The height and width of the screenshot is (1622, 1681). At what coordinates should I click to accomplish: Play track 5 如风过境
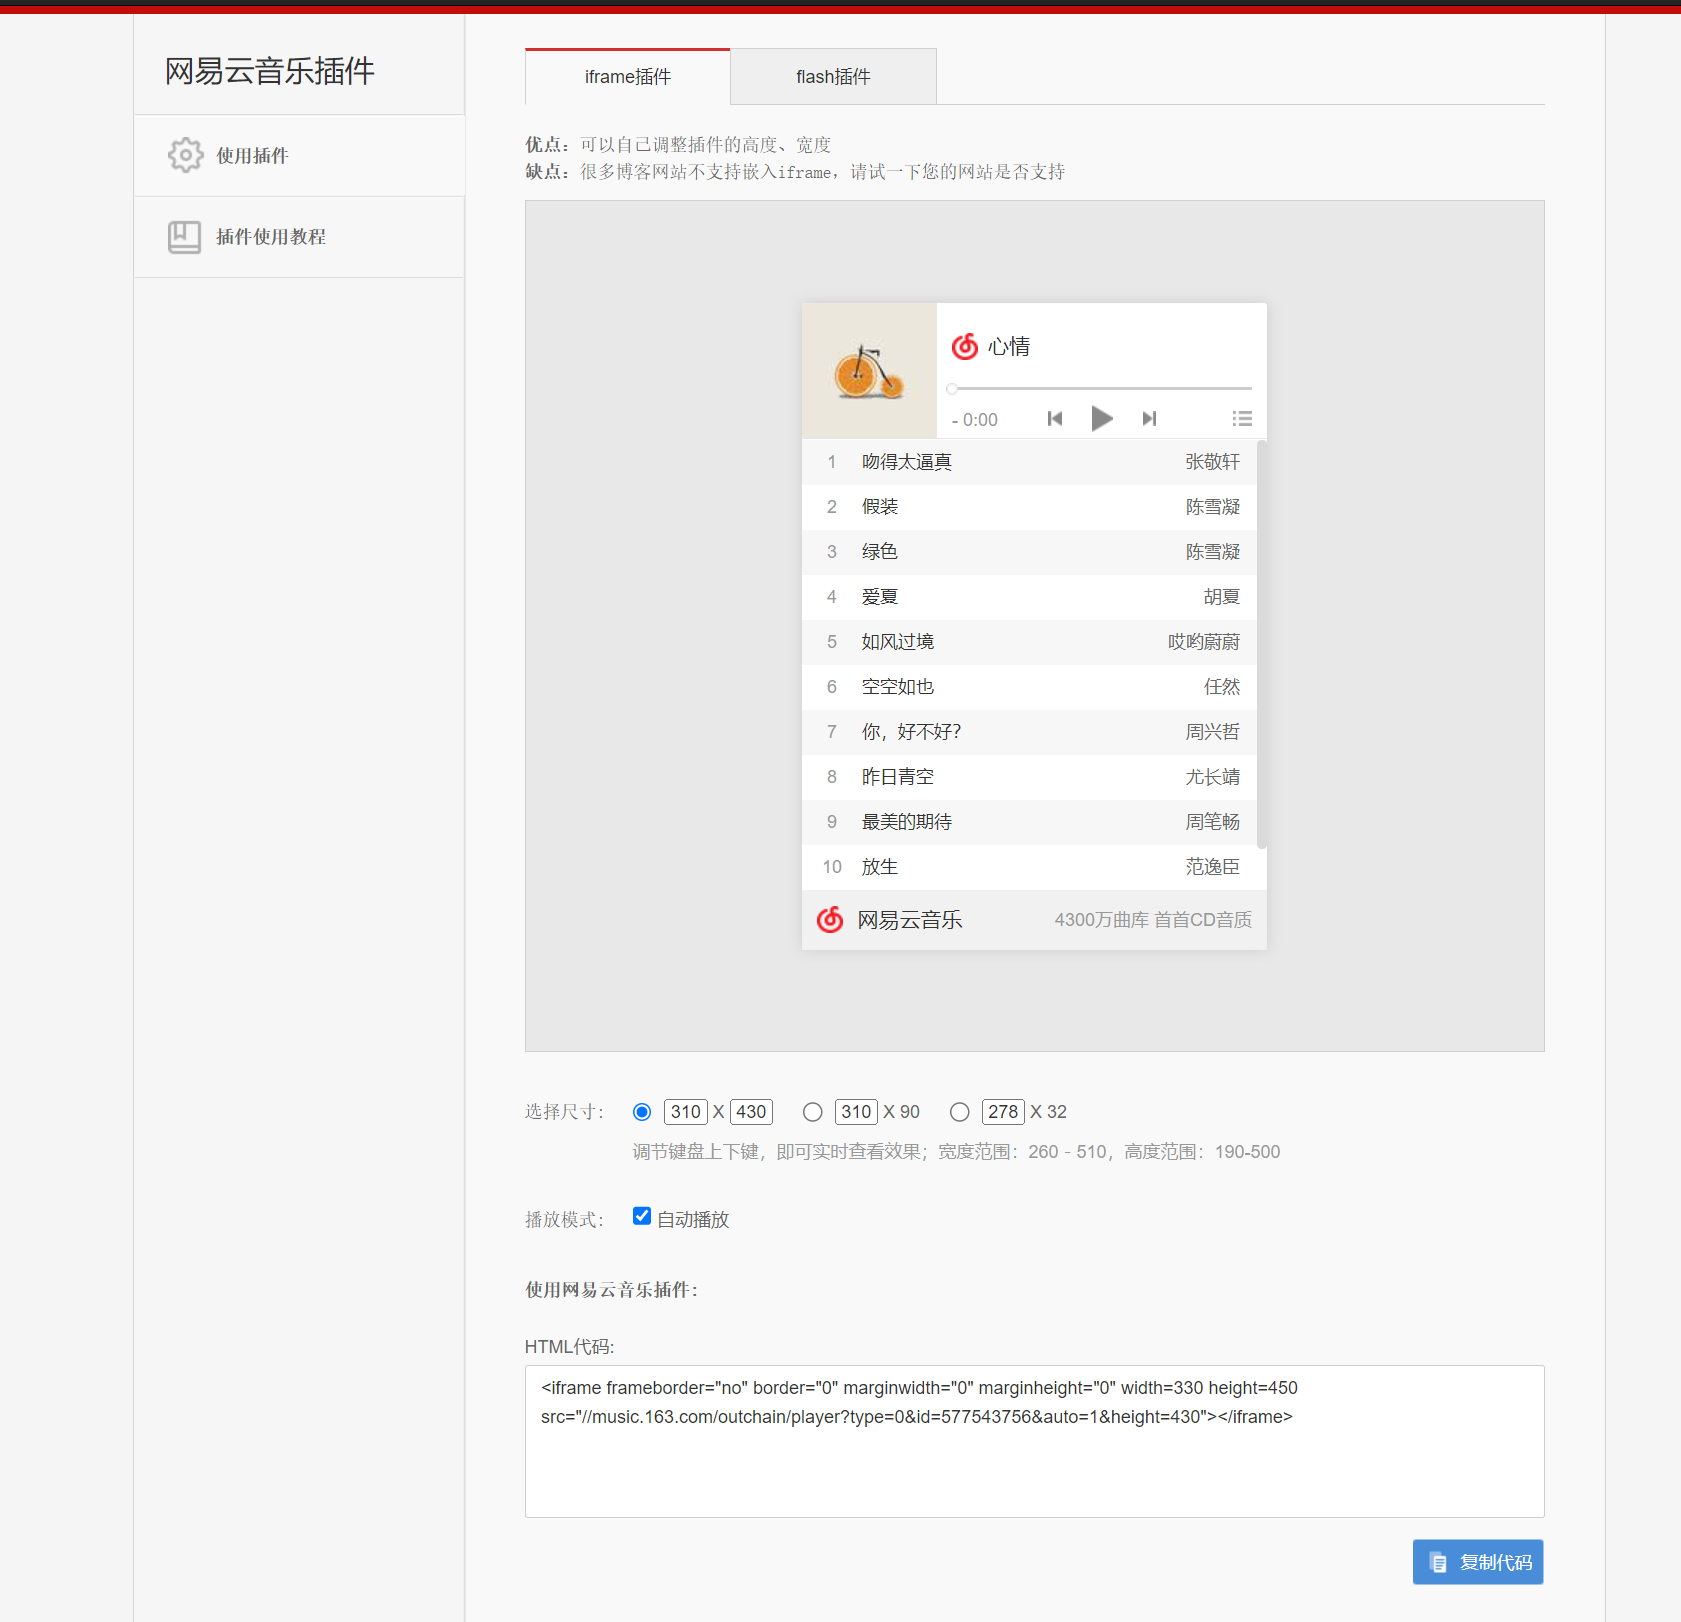tap(1029, 642)
